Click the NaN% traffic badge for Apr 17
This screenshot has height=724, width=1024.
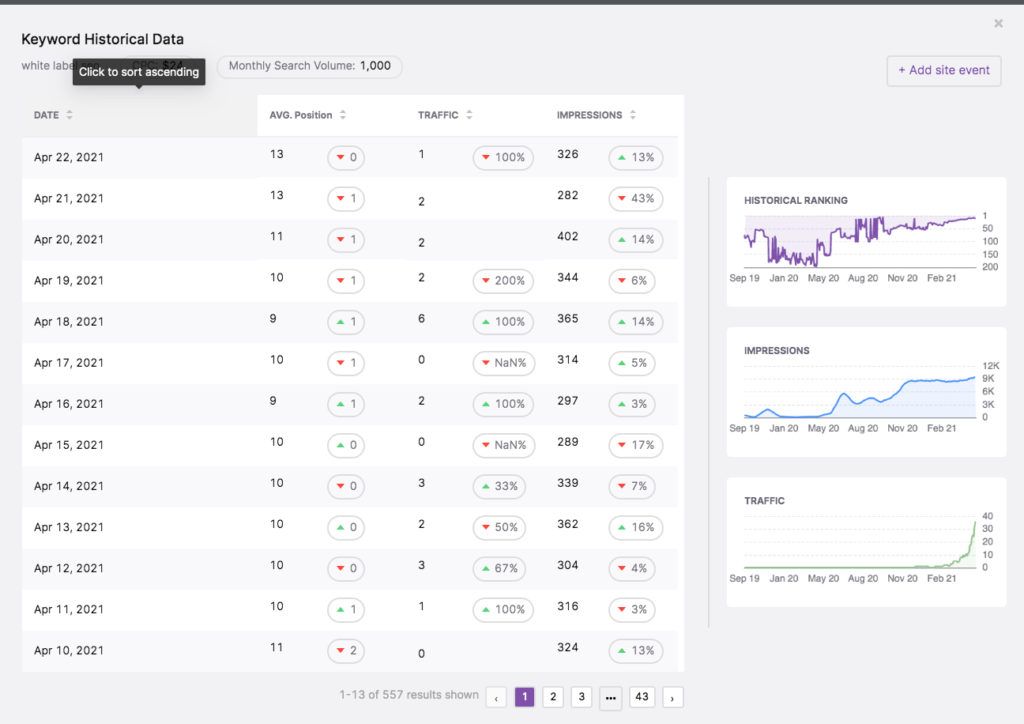[x=504, y=363]
